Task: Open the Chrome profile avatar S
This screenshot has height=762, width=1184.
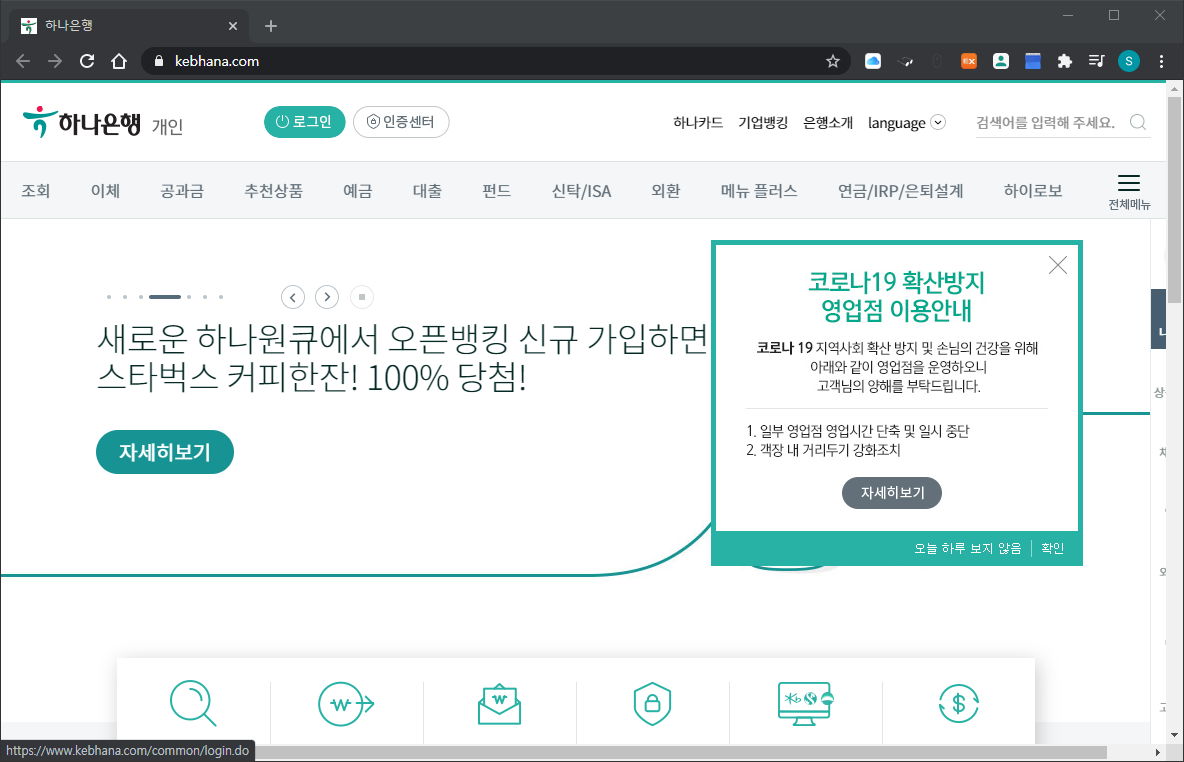Action: 1129,61
